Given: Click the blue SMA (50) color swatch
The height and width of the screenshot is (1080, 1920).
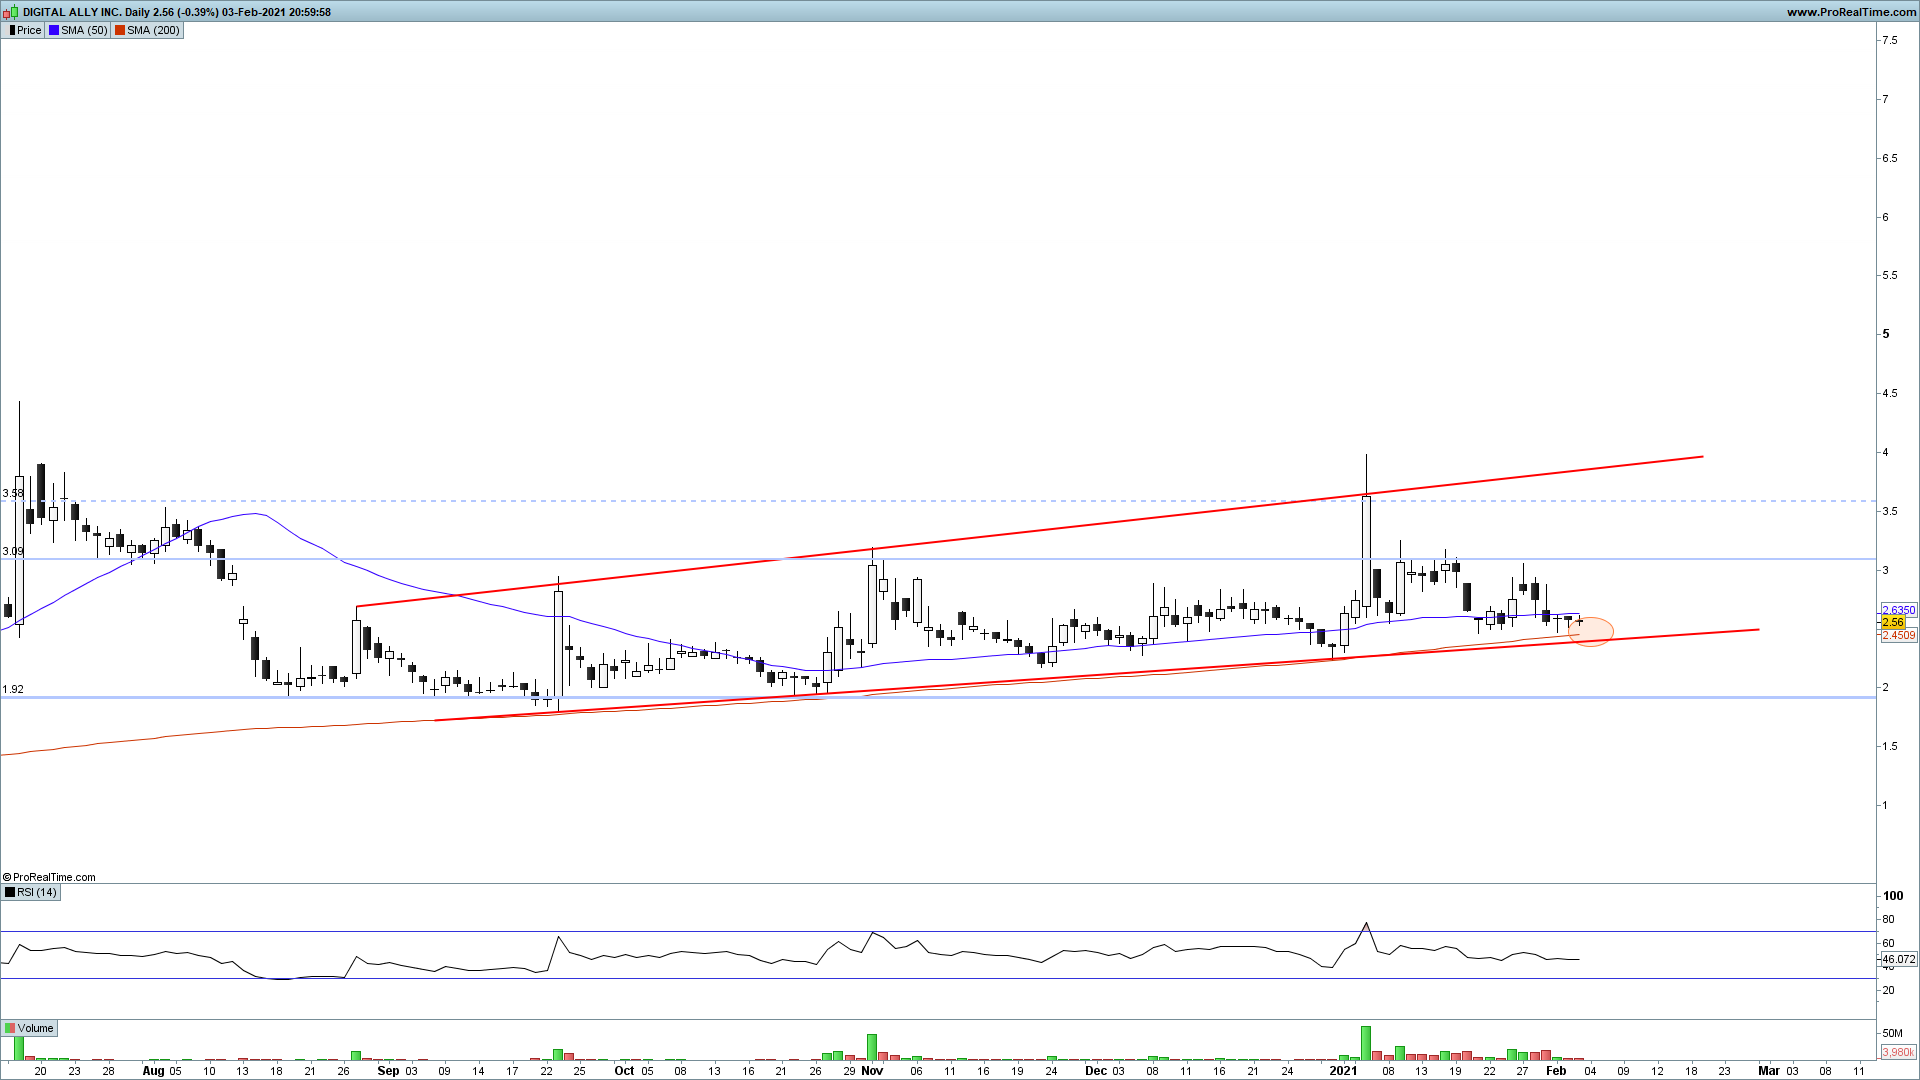Looking at the screenshot, I should 54,30.
